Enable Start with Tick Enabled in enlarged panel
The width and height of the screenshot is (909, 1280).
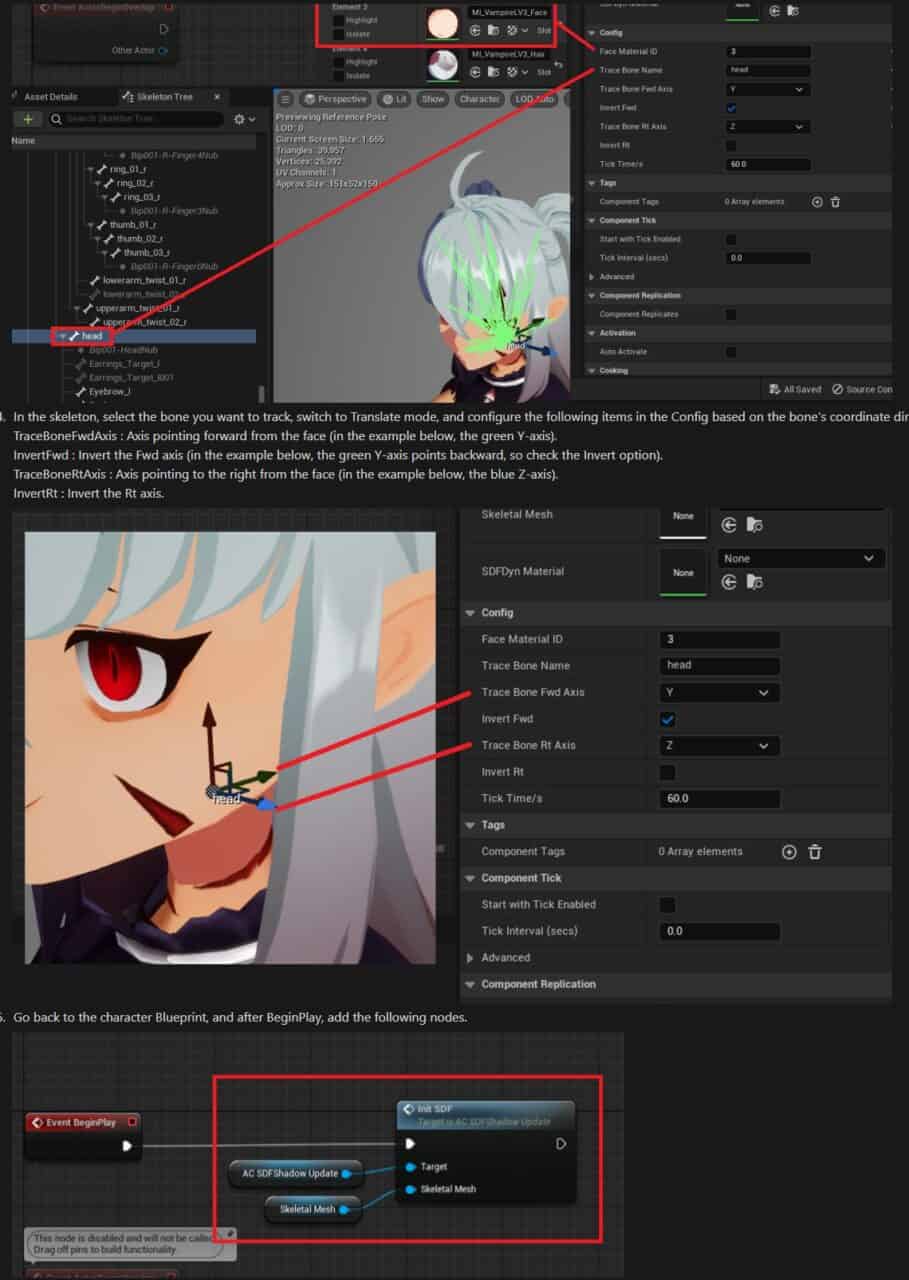668,905
